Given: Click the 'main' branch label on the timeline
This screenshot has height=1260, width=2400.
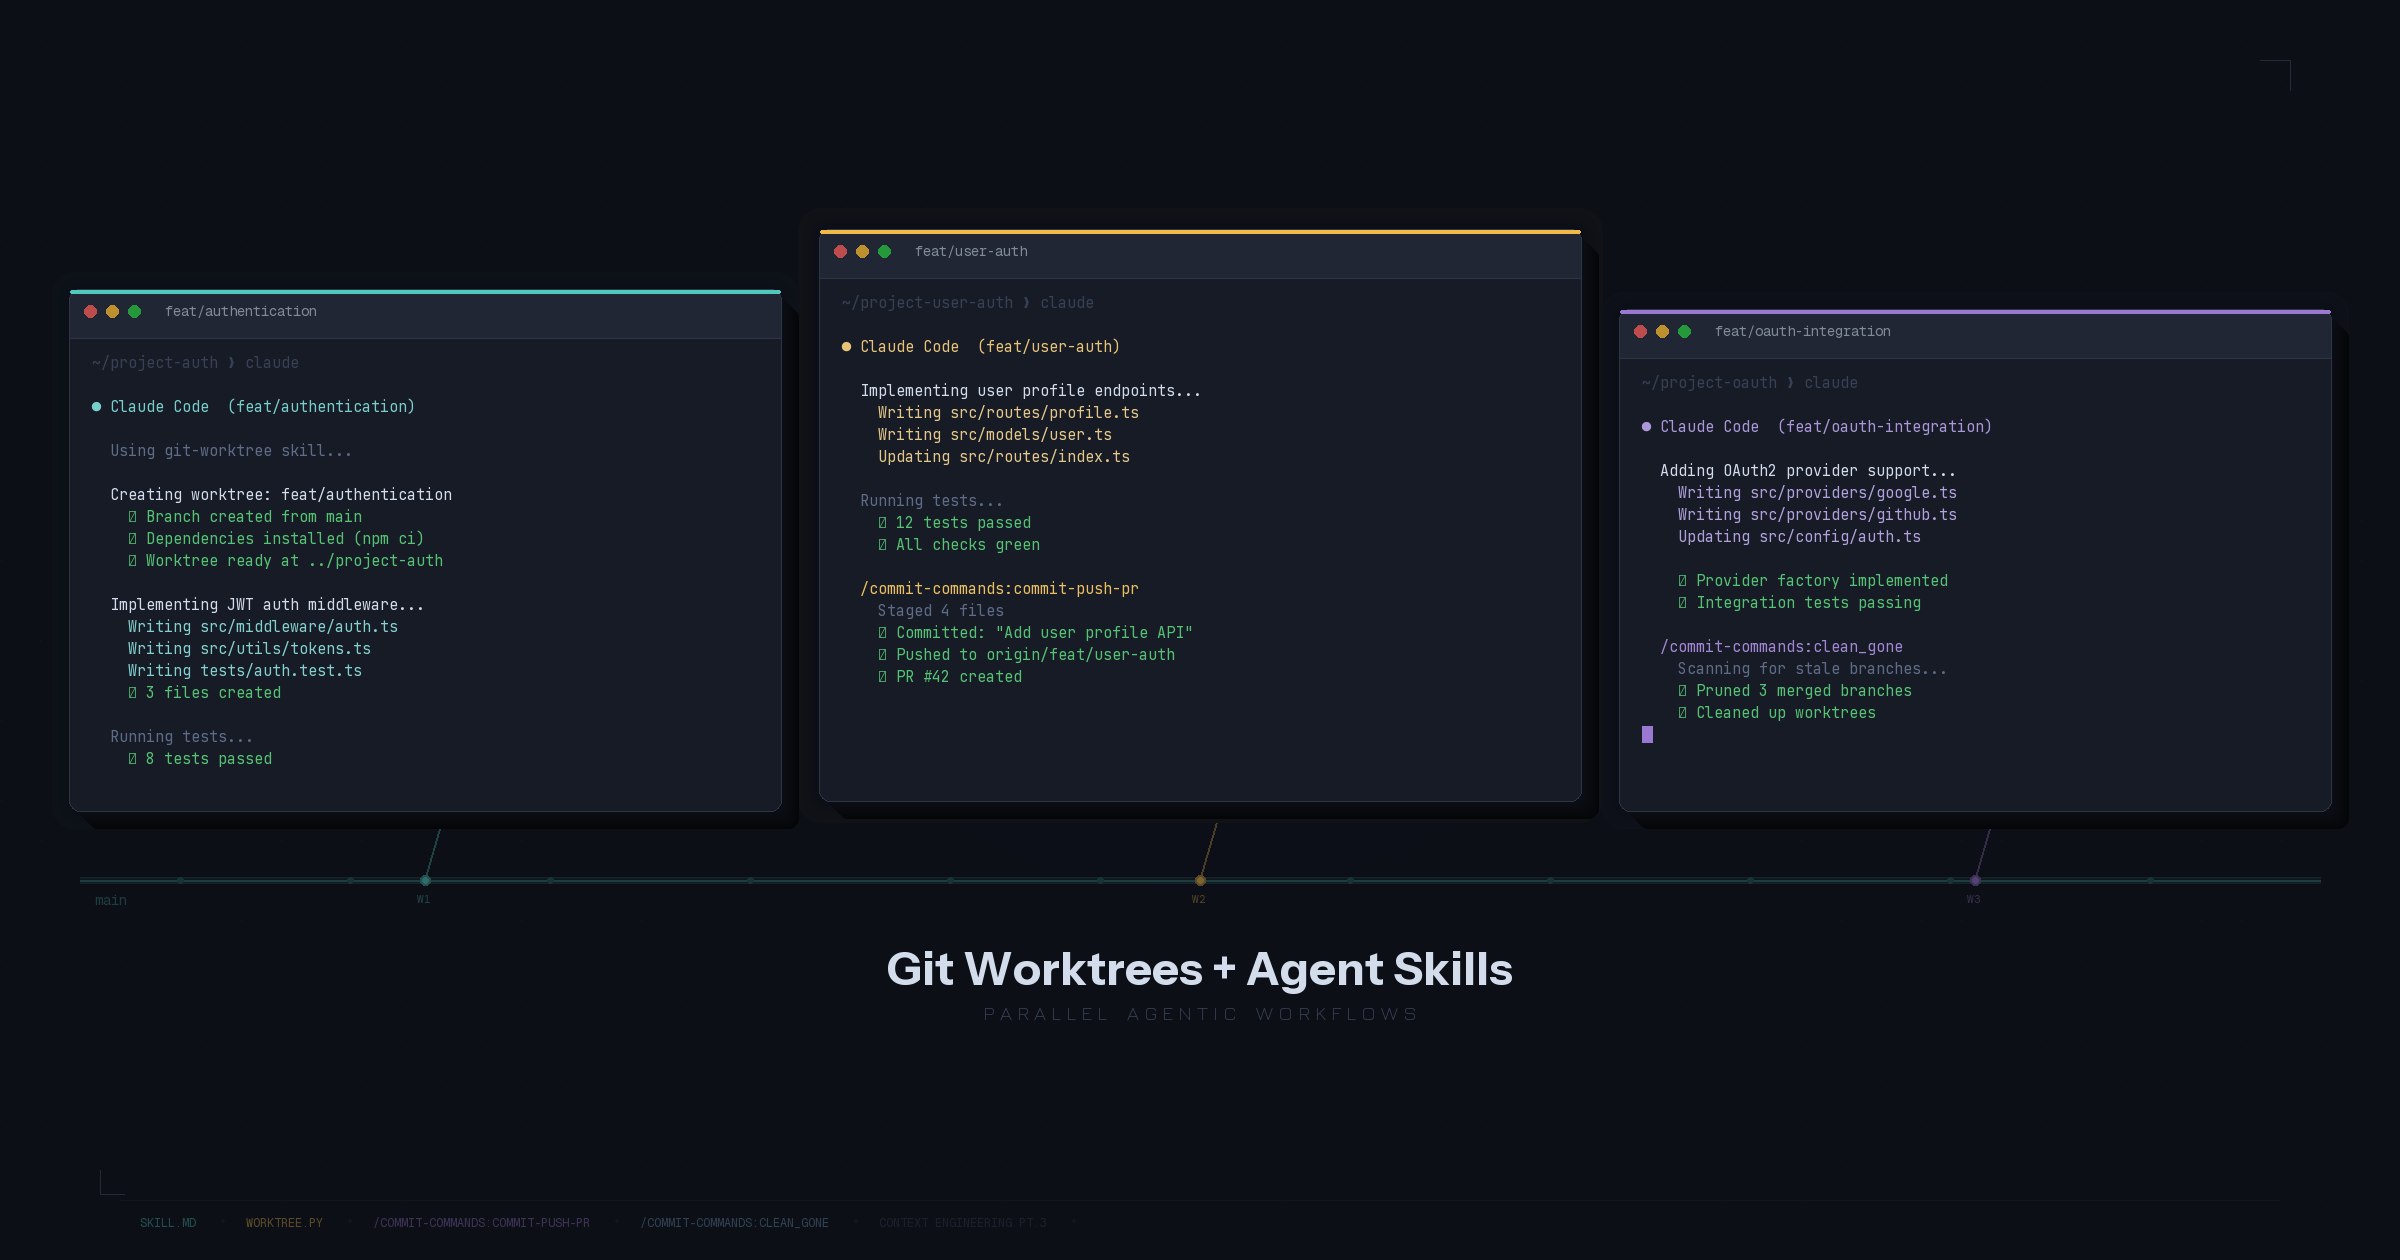Looking at the screenshot, I should coord(111,901).
